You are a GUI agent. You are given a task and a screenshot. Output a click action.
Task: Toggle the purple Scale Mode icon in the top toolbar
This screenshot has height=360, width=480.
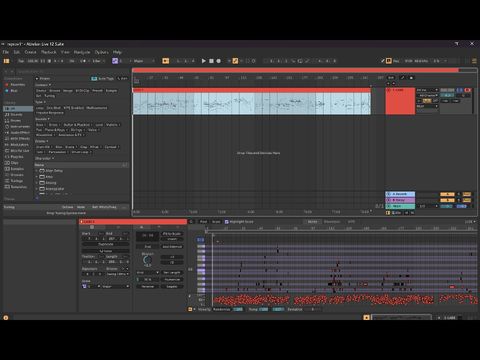[x=115, y=61]
